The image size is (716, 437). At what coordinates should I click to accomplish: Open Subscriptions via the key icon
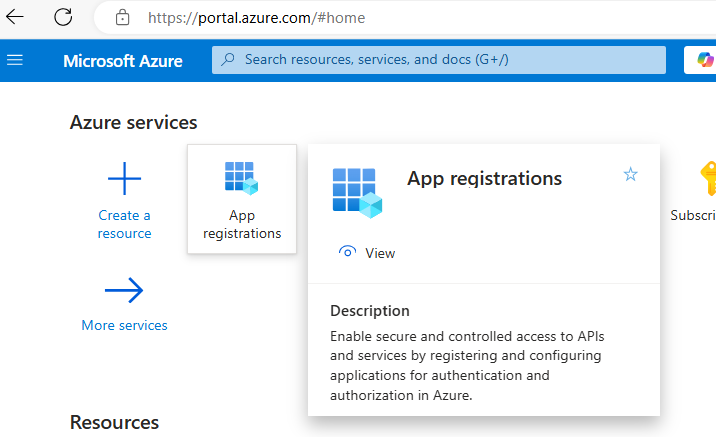point(707,178)
